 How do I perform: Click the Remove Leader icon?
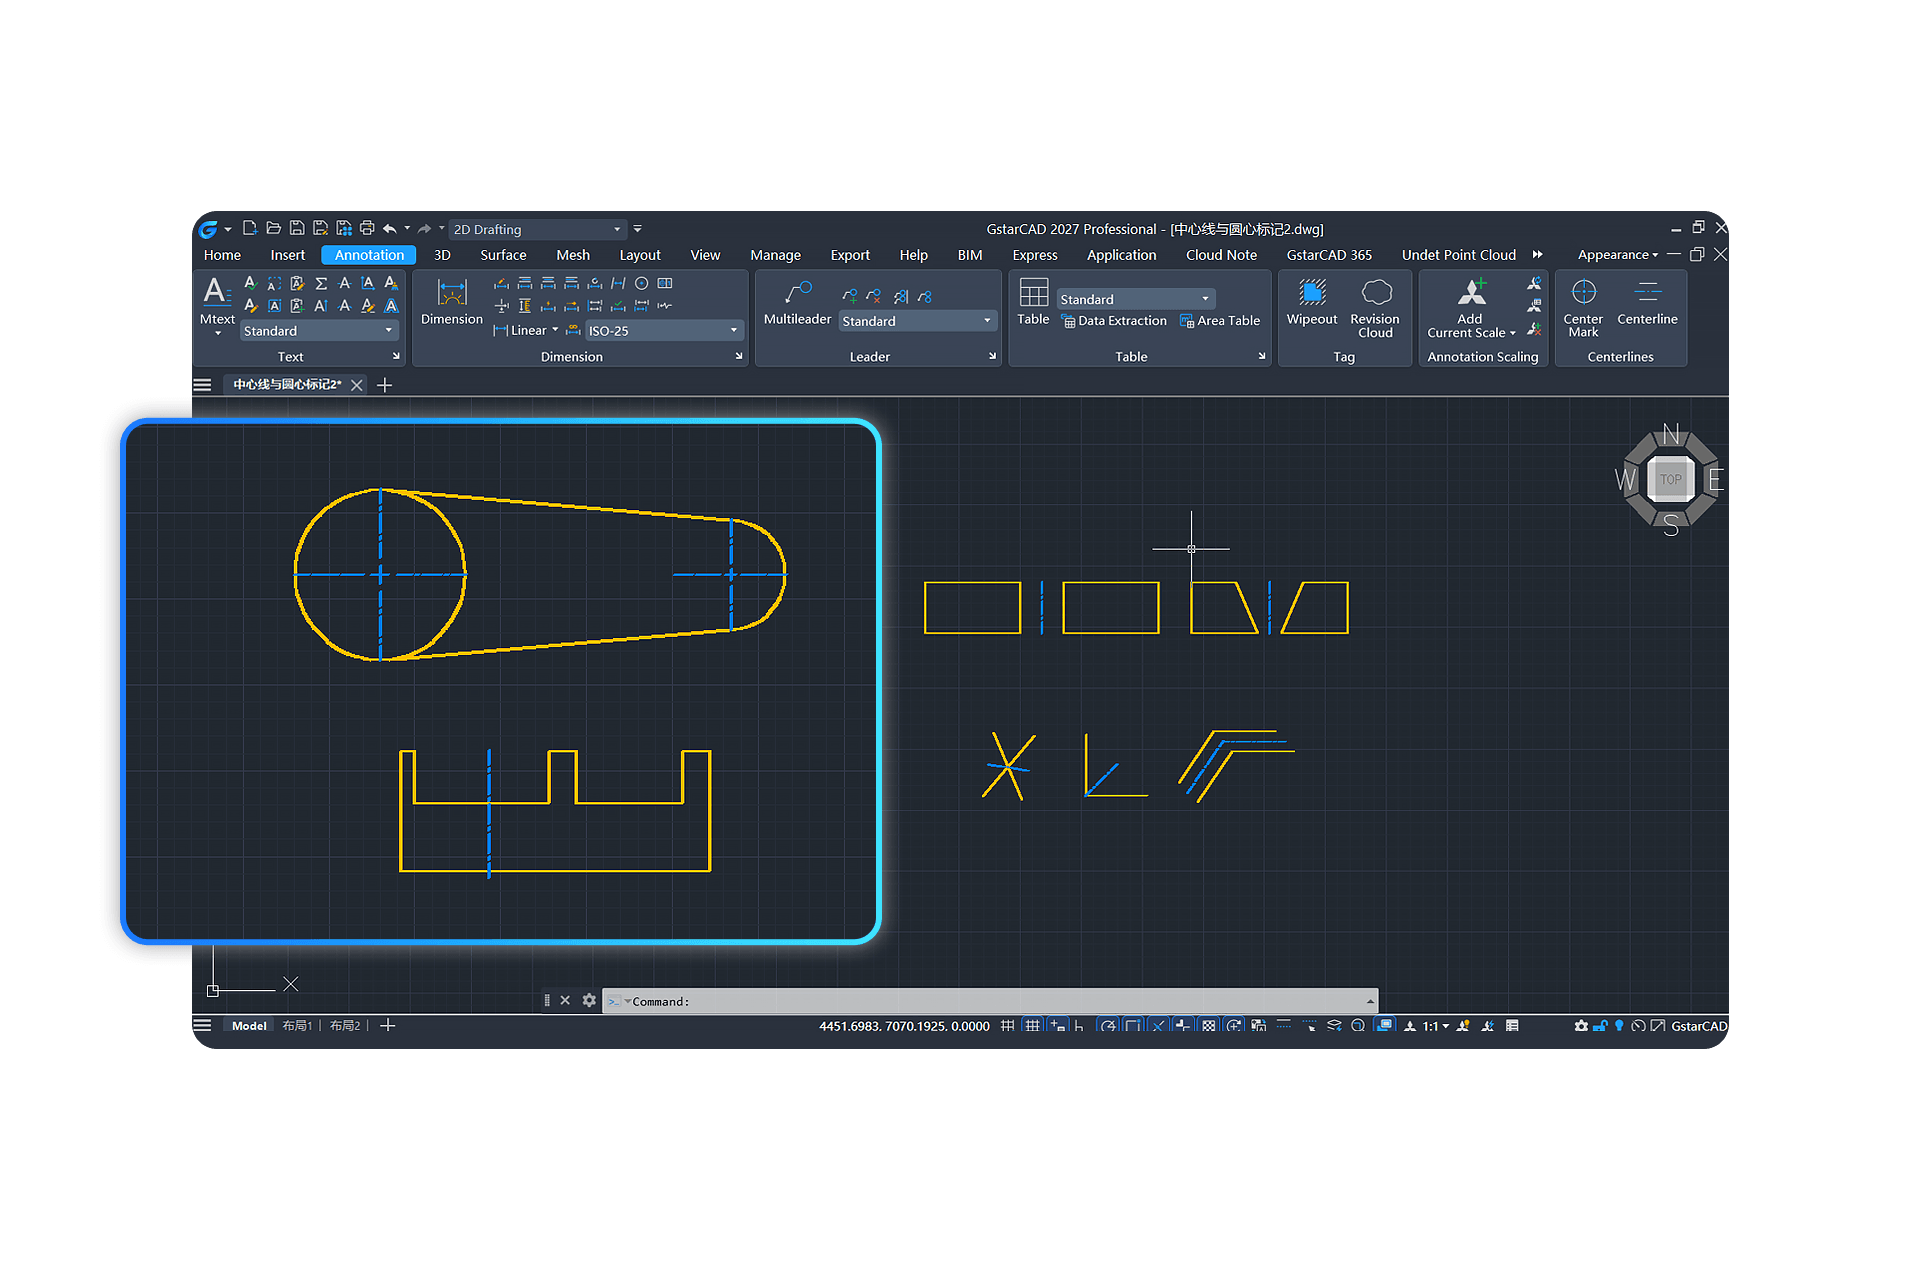(x=874, y=296)
